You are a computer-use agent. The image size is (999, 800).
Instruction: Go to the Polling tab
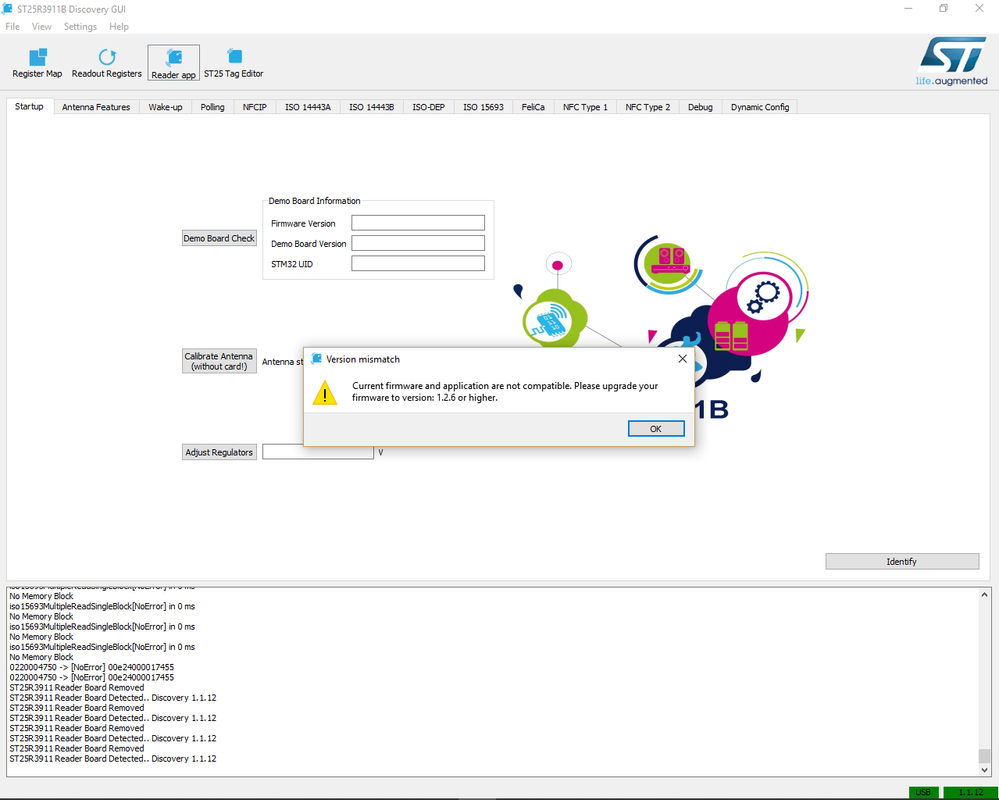(x=212, y=107)
